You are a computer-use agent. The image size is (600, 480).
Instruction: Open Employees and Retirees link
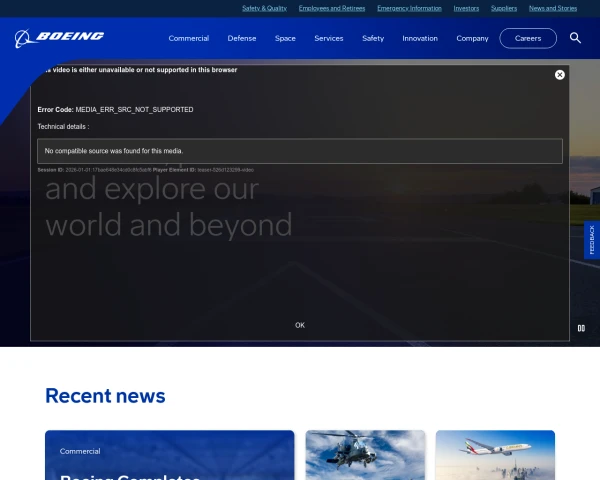point(332,8)
